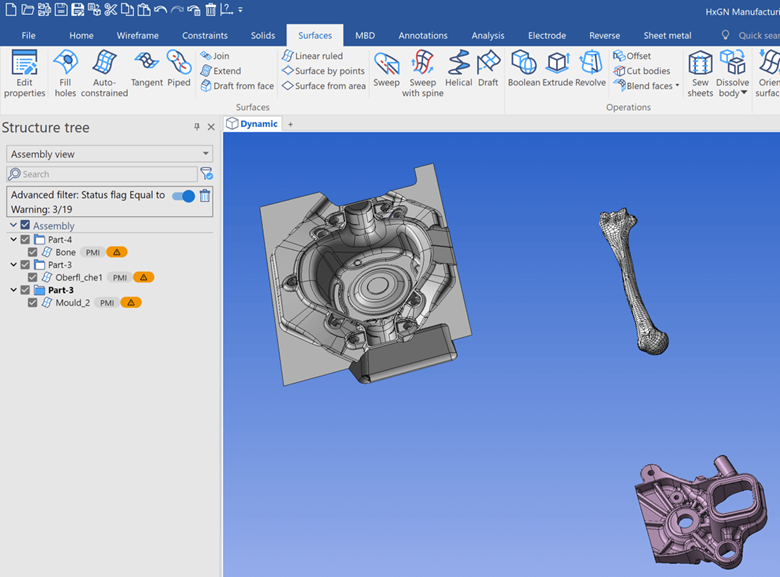Click Draft from face command
780x577 pixels.
pyautogui.click(x=237, y=86)
